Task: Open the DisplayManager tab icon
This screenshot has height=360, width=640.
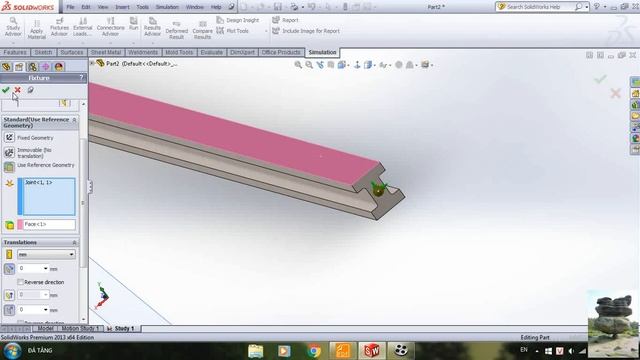Action: point(59,67)
